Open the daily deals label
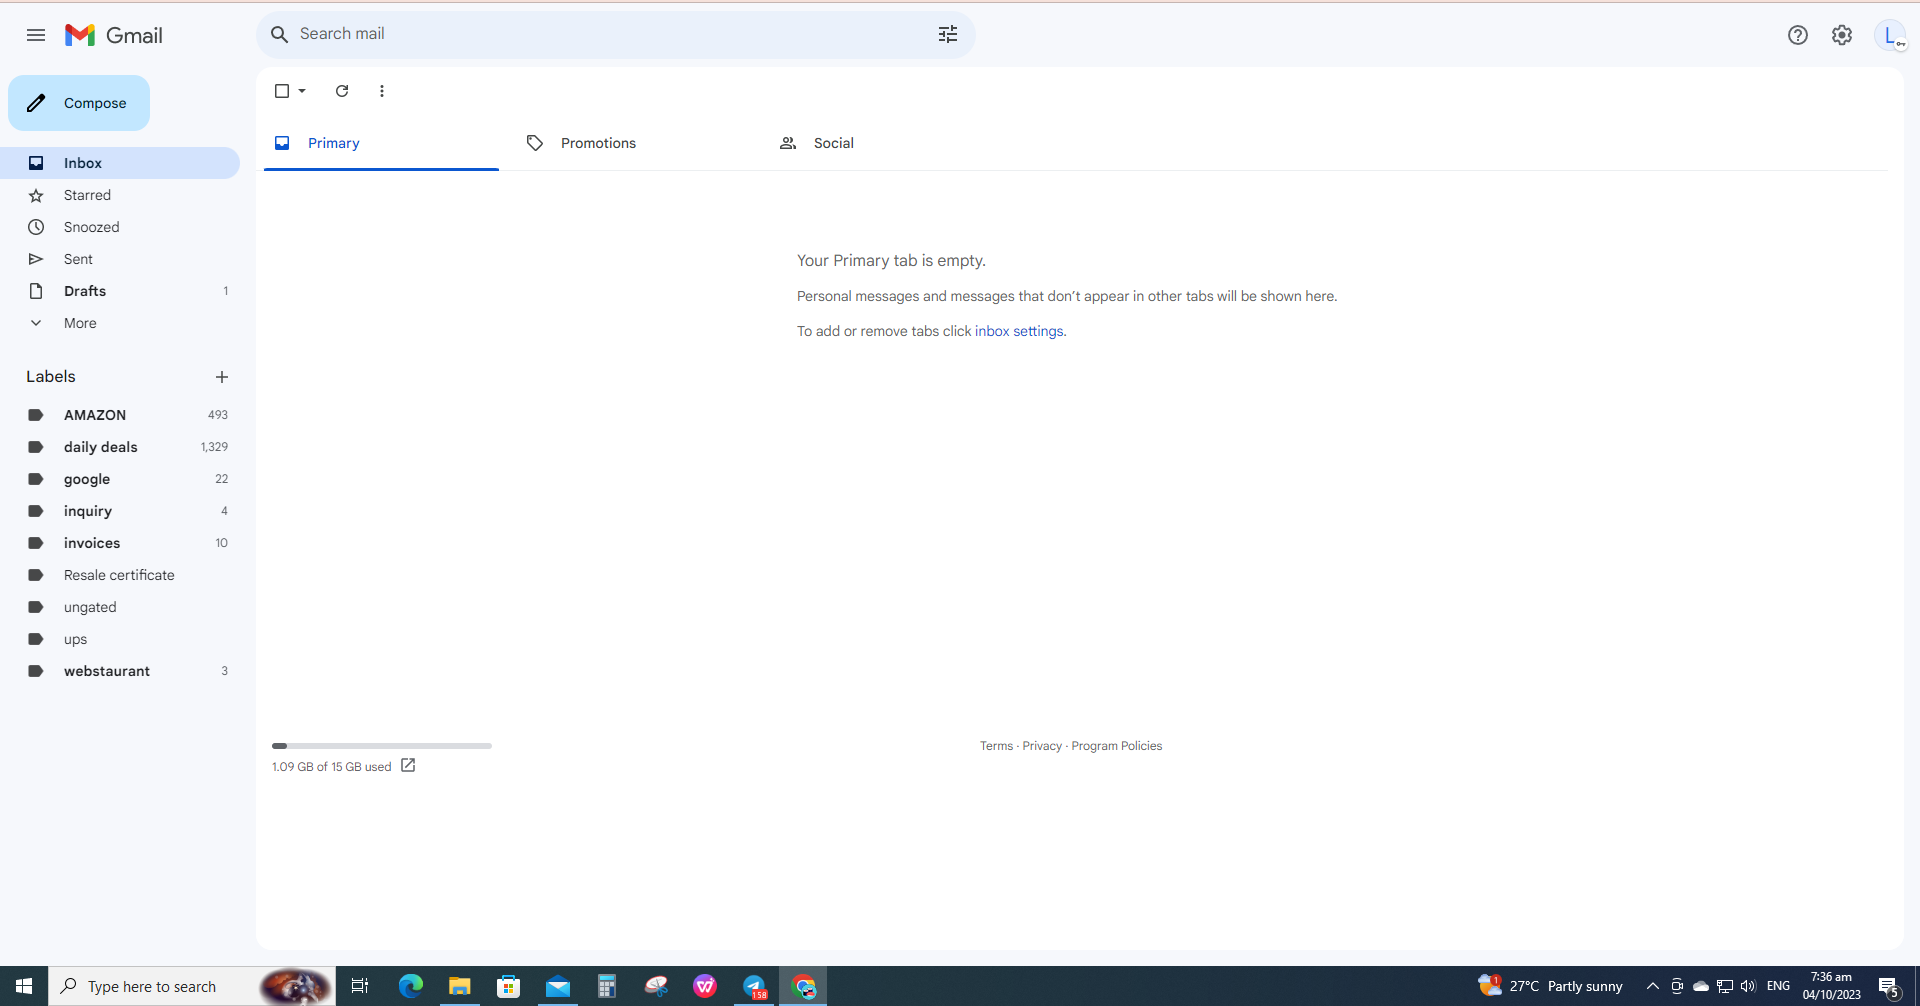Image resolution: width=1920 pixels, height=1006 pixels. point(120,447)
